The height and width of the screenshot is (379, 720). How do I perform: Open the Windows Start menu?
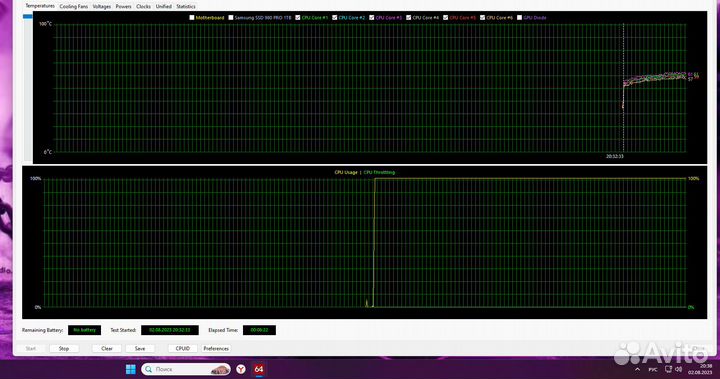(131, 369)
